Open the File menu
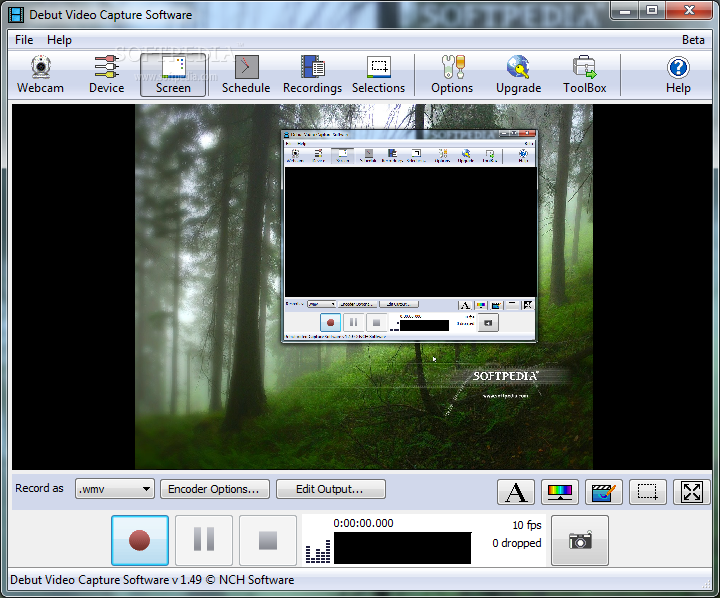Screen dimensions: 720x598 24,40
